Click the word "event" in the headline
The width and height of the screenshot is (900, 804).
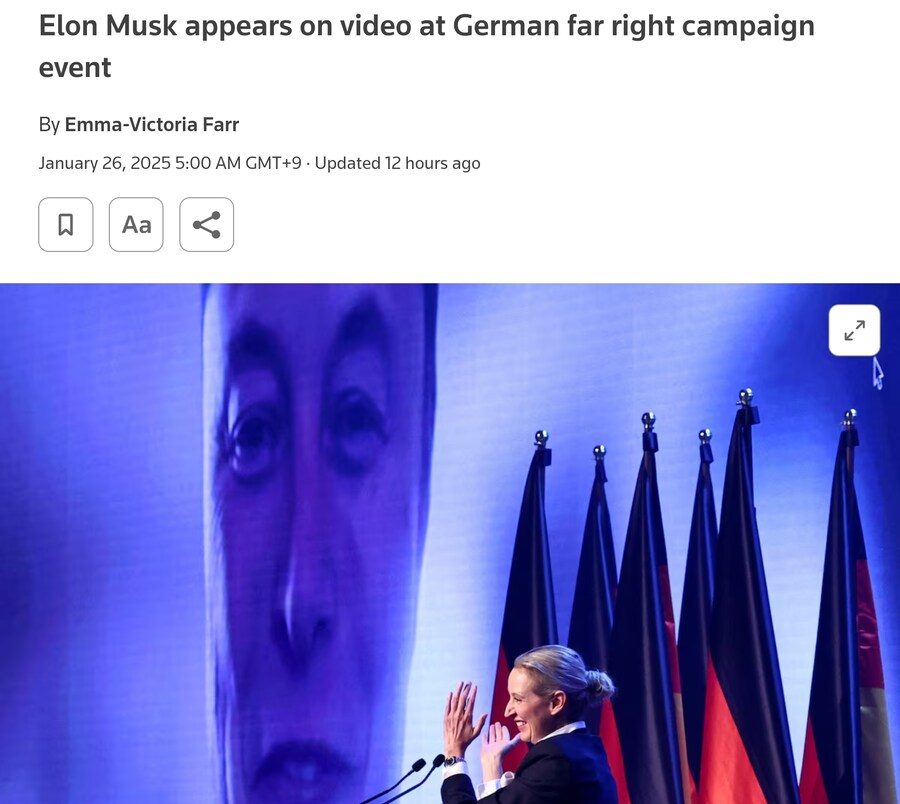pyautogui.click(x=75, y=68)
